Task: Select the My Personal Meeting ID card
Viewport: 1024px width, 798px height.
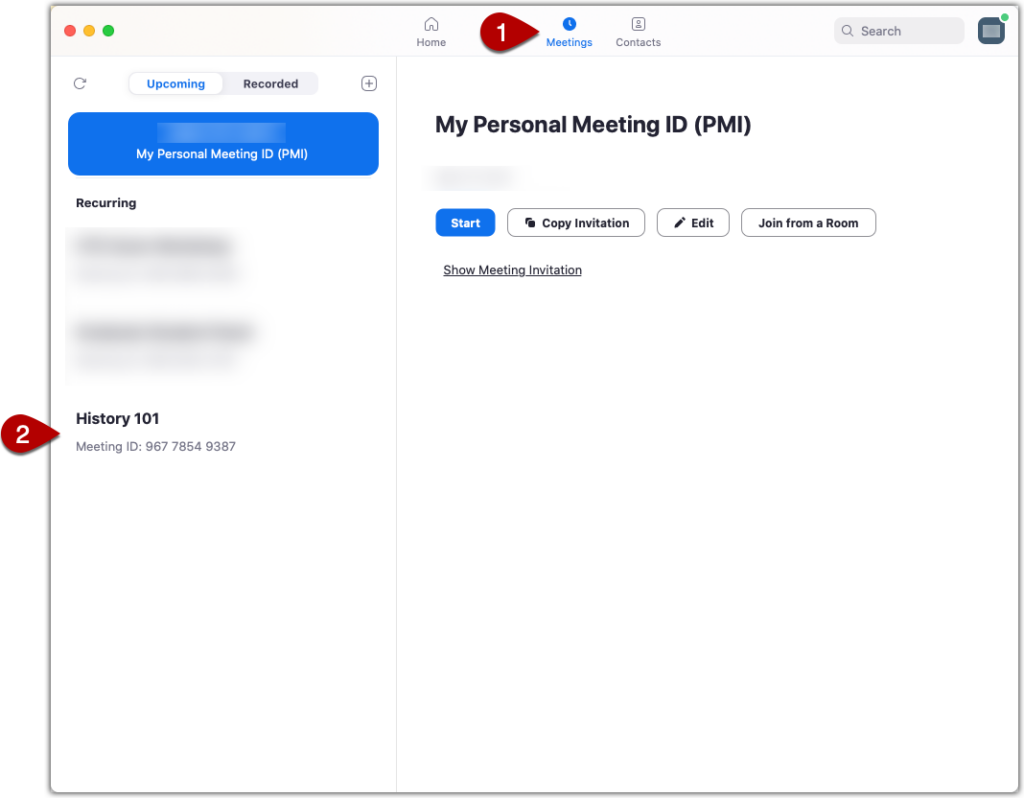Action: point(222,143)
